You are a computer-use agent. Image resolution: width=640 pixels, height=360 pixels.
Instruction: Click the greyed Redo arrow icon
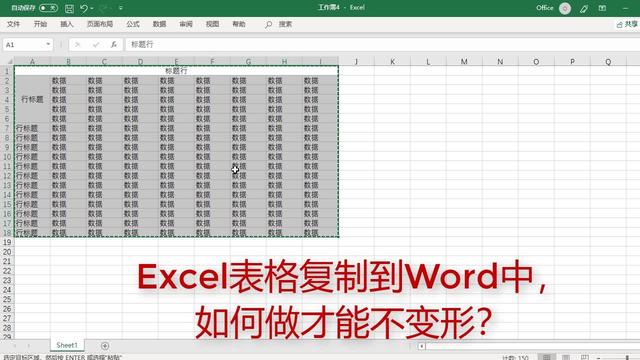click(x=103, y=8)
